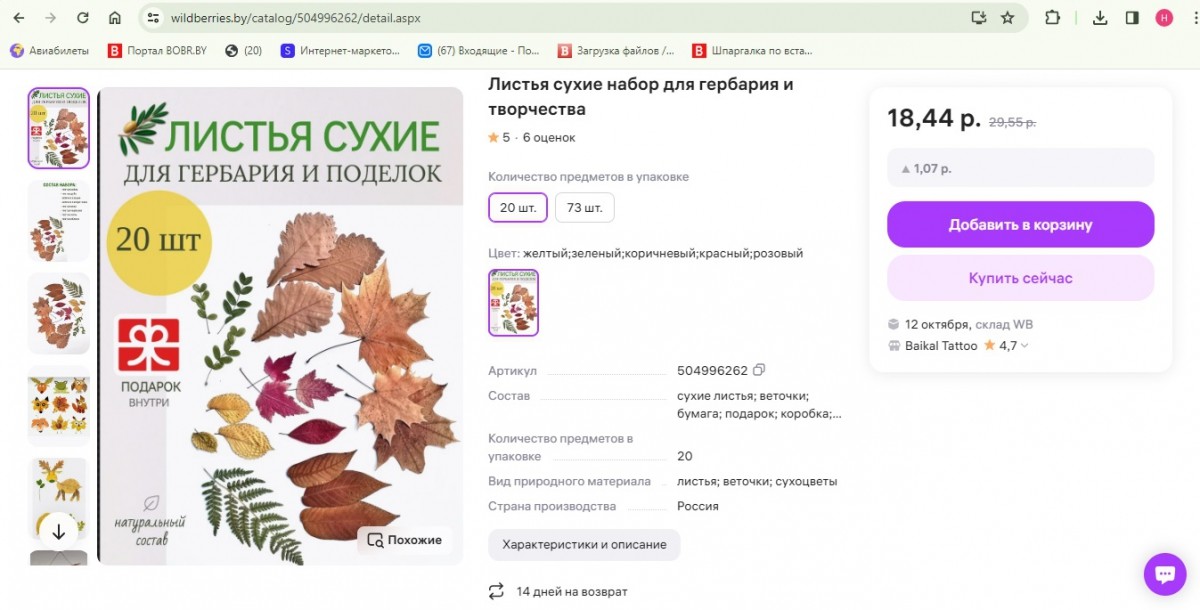The image size is (1200, 610).
Task: Expand the 1,07 р. price change details
Action: click(1020, 168)
